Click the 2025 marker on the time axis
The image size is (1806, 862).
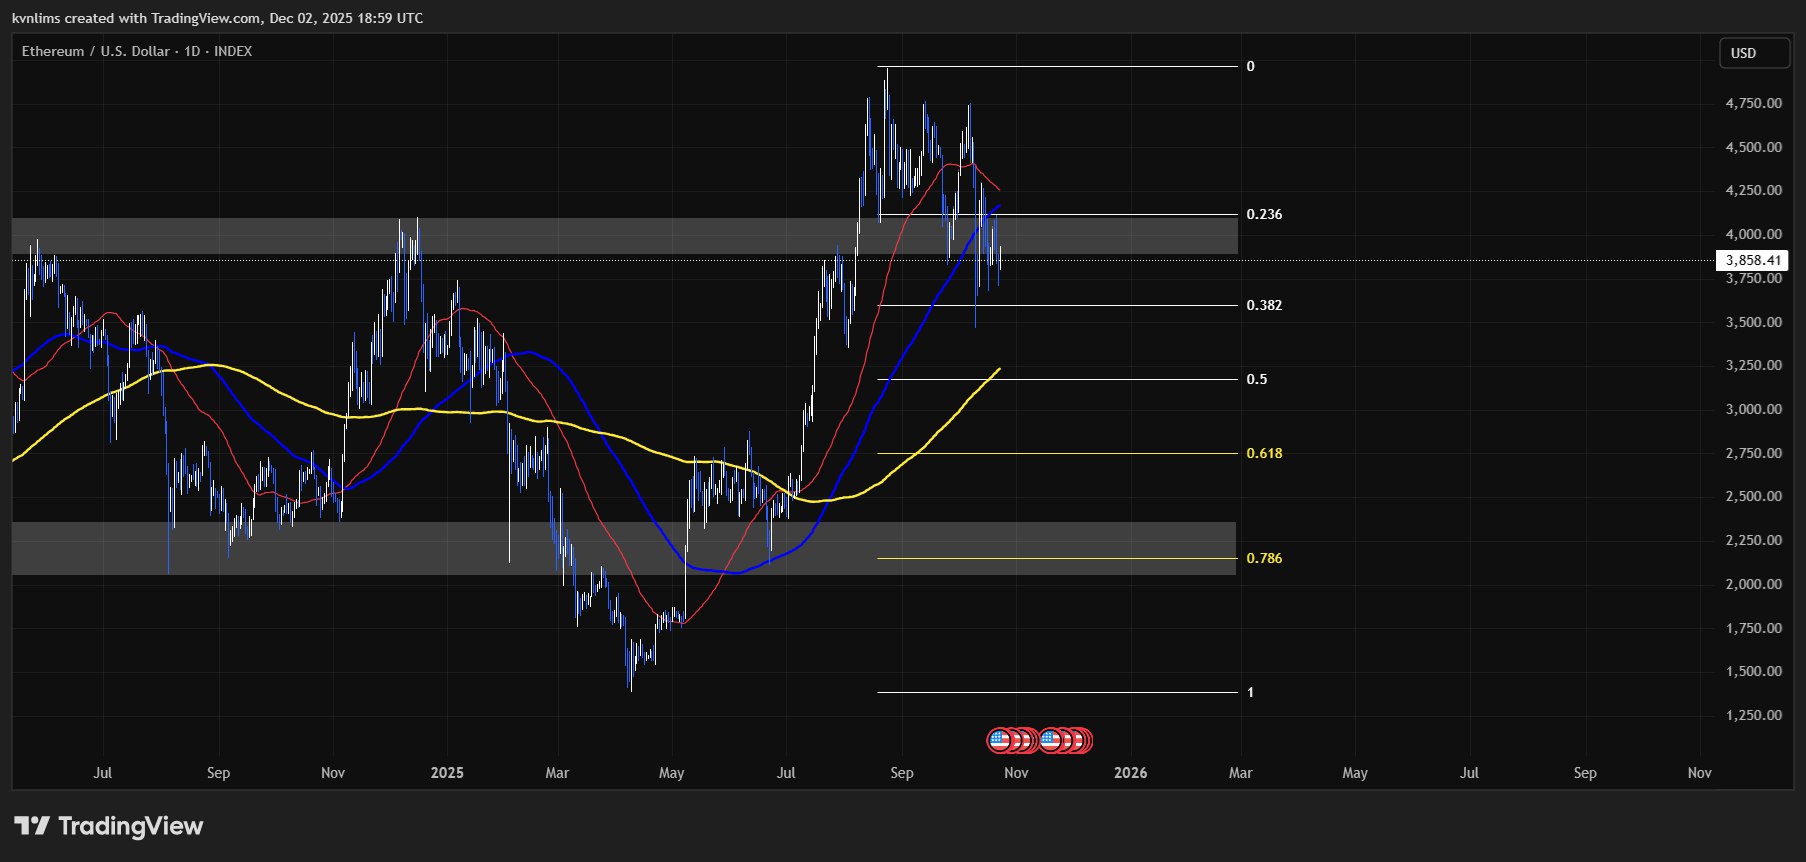point(447,772)
